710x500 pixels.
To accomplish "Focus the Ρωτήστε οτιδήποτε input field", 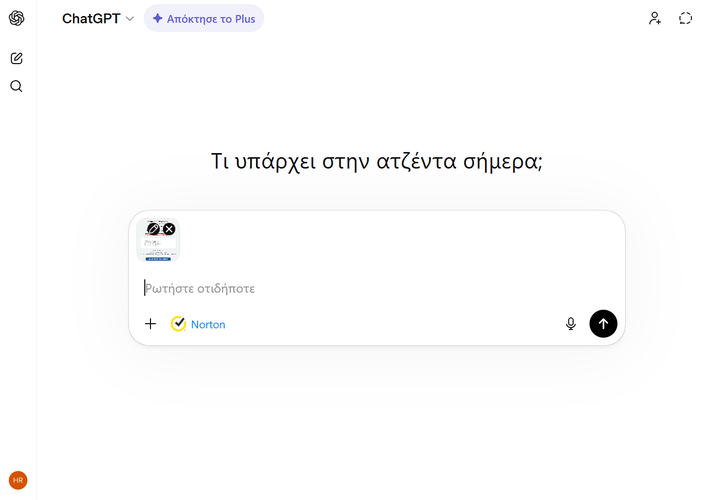I will [376, 288].
